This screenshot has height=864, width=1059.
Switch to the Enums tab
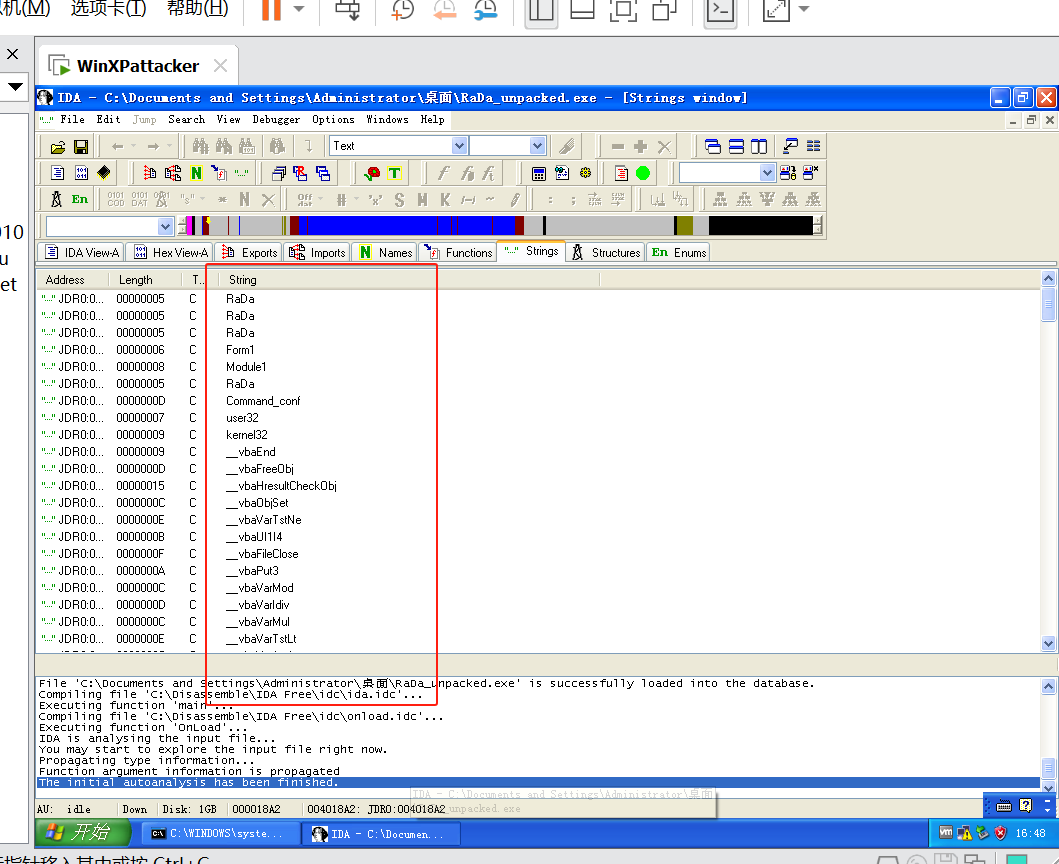click(678, 253)
